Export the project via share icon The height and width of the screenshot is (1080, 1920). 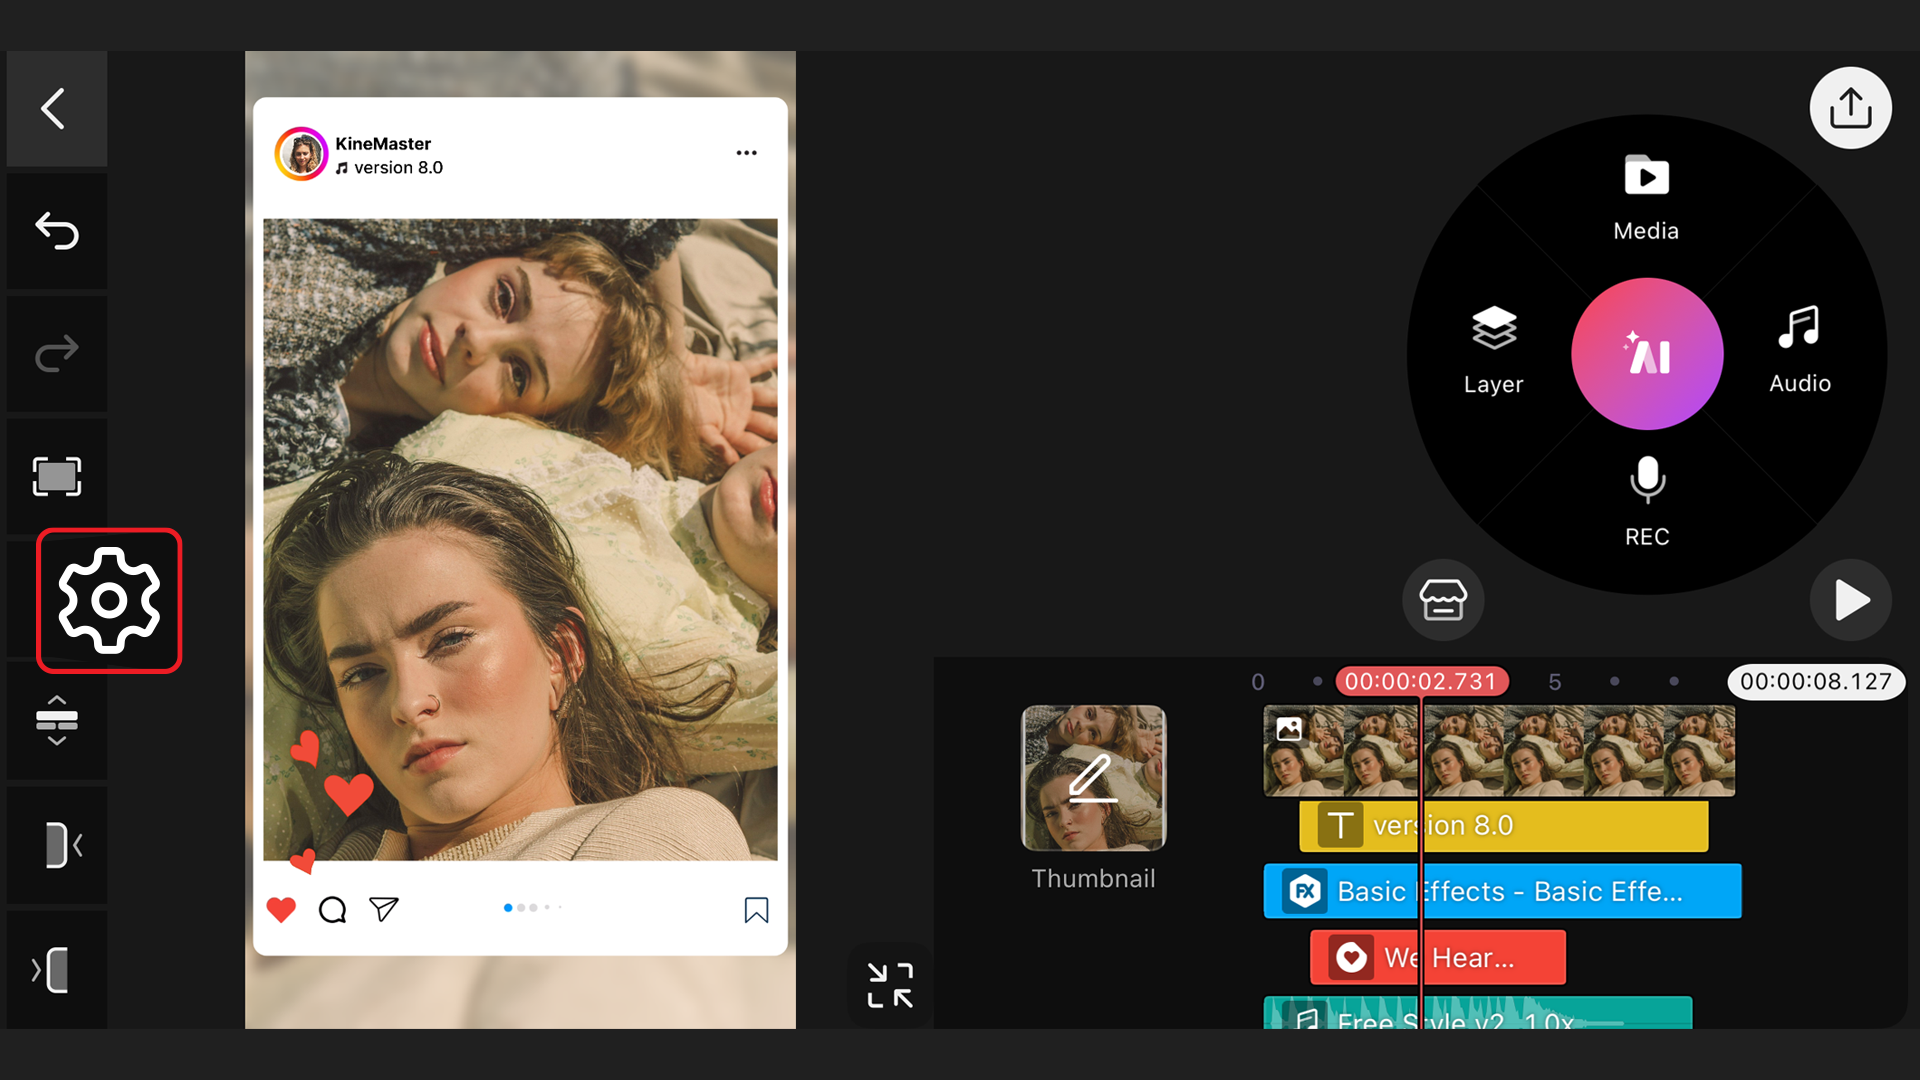(x=1850, y=107)
